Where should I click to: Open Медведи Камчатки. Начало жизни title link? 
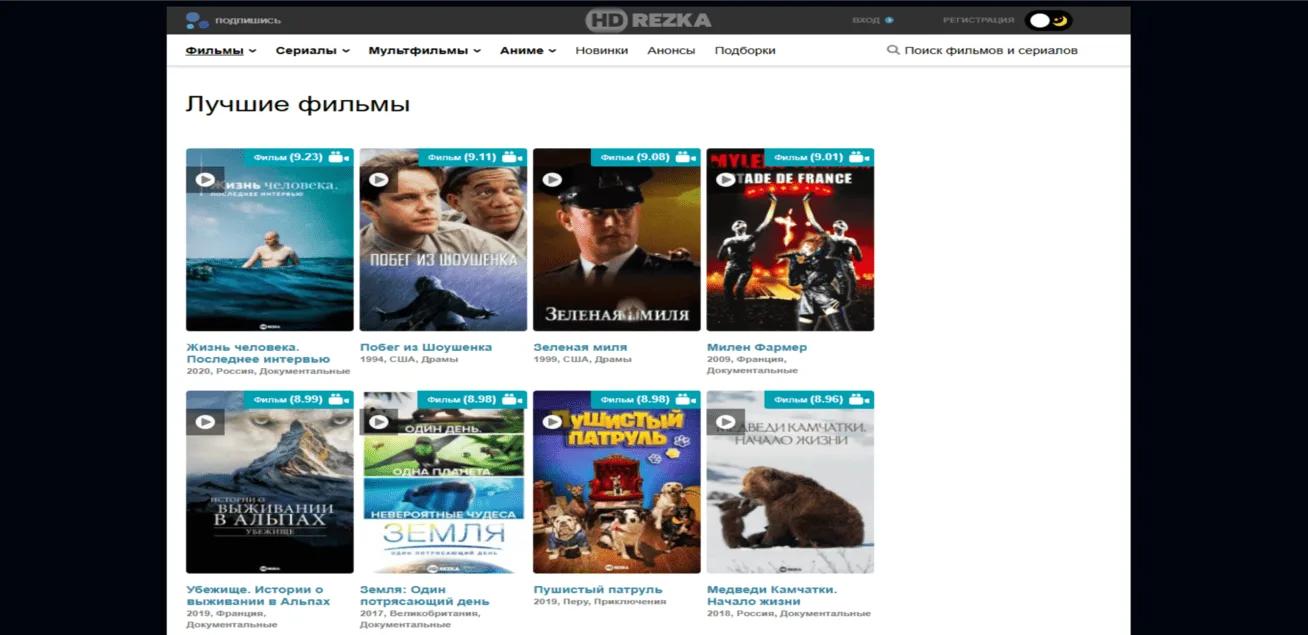(x=772, y=595)
